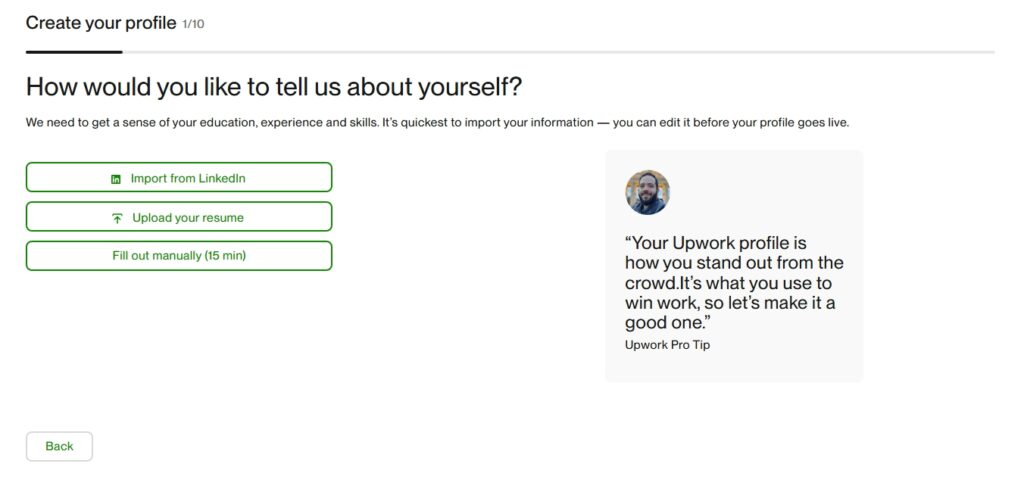
Task: Select Upload your resume button
Action: pyautogui.click(x=179, y=217)
